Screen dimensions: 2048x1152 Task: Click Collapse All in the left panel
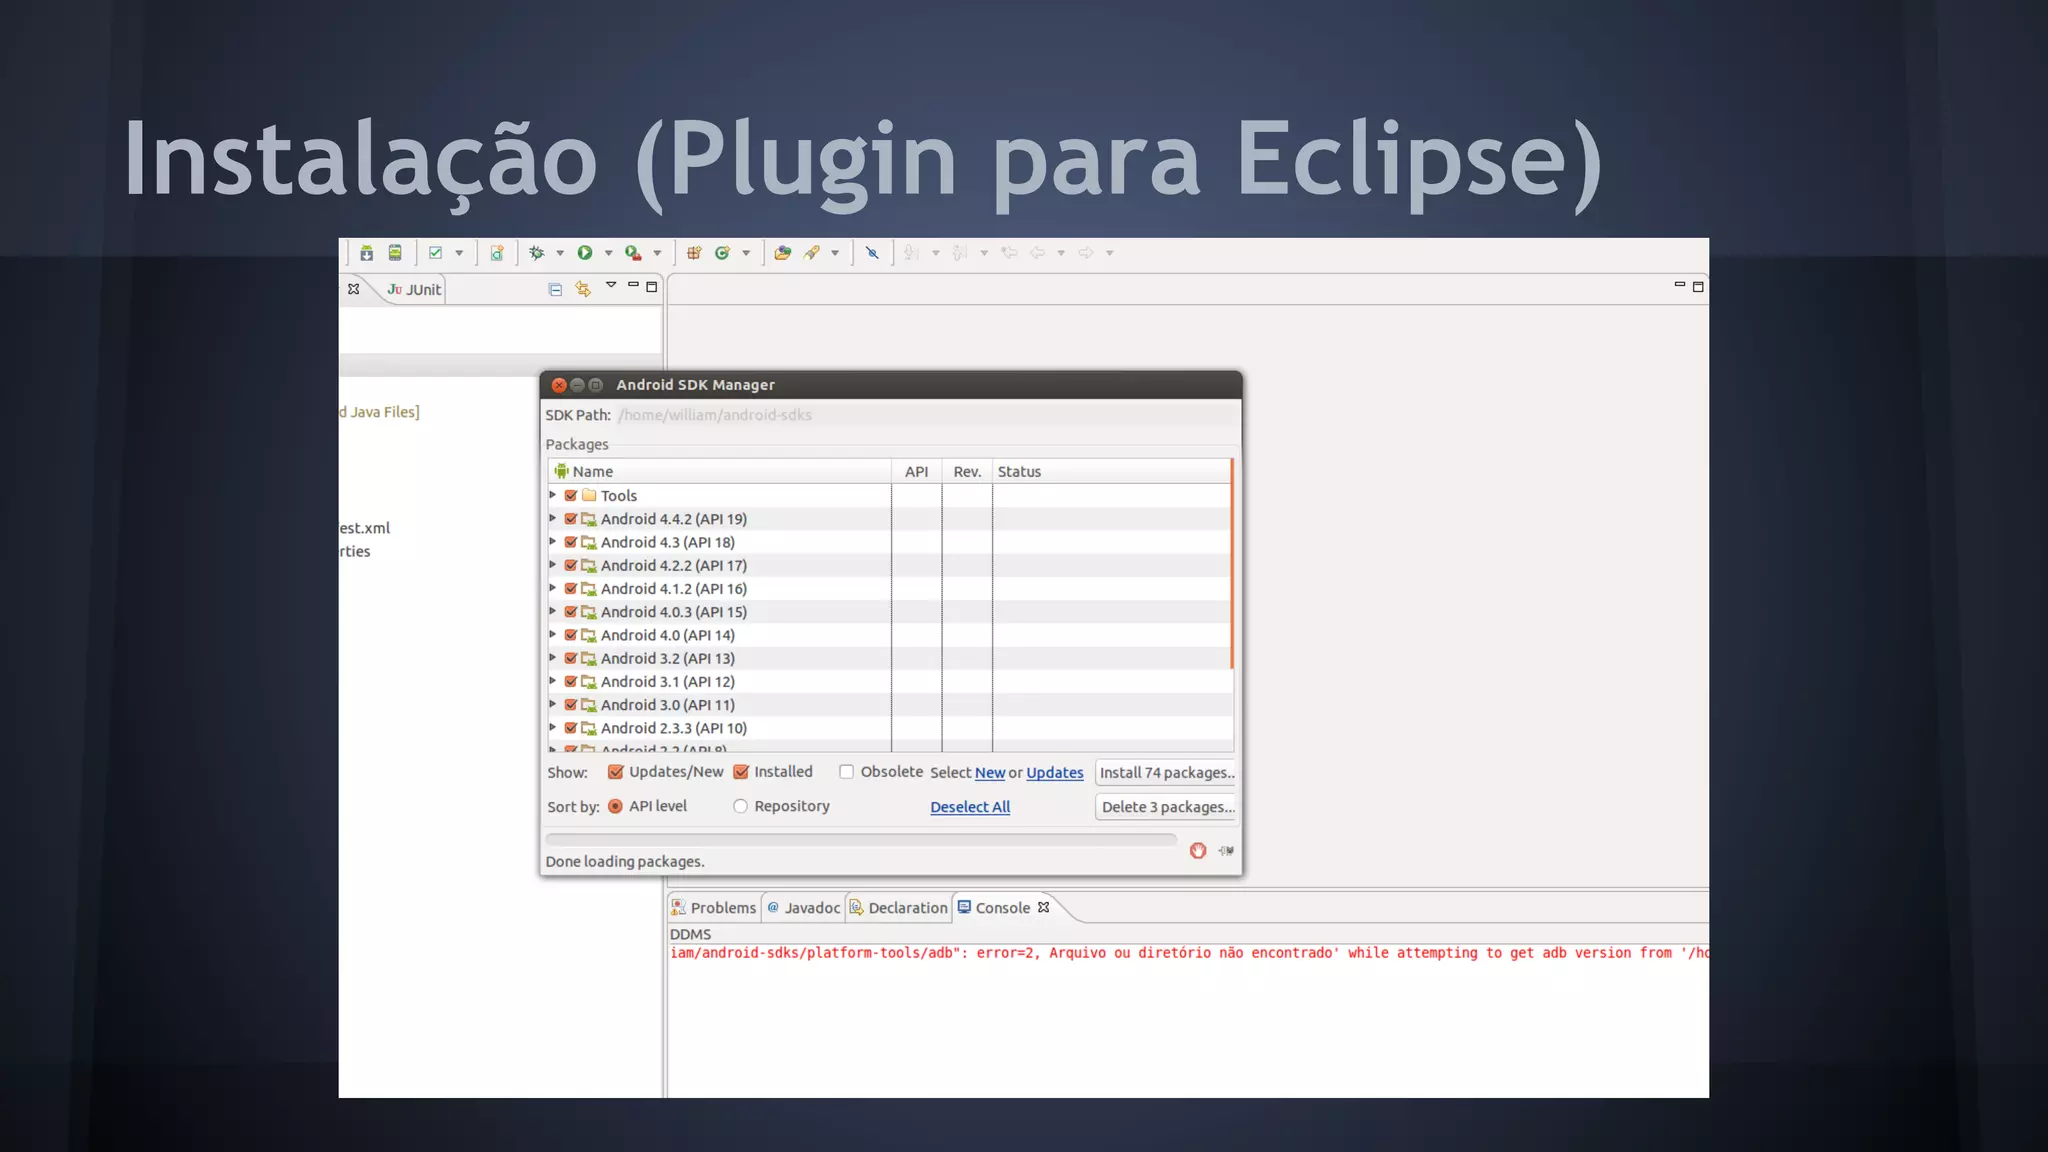(555, 290)
